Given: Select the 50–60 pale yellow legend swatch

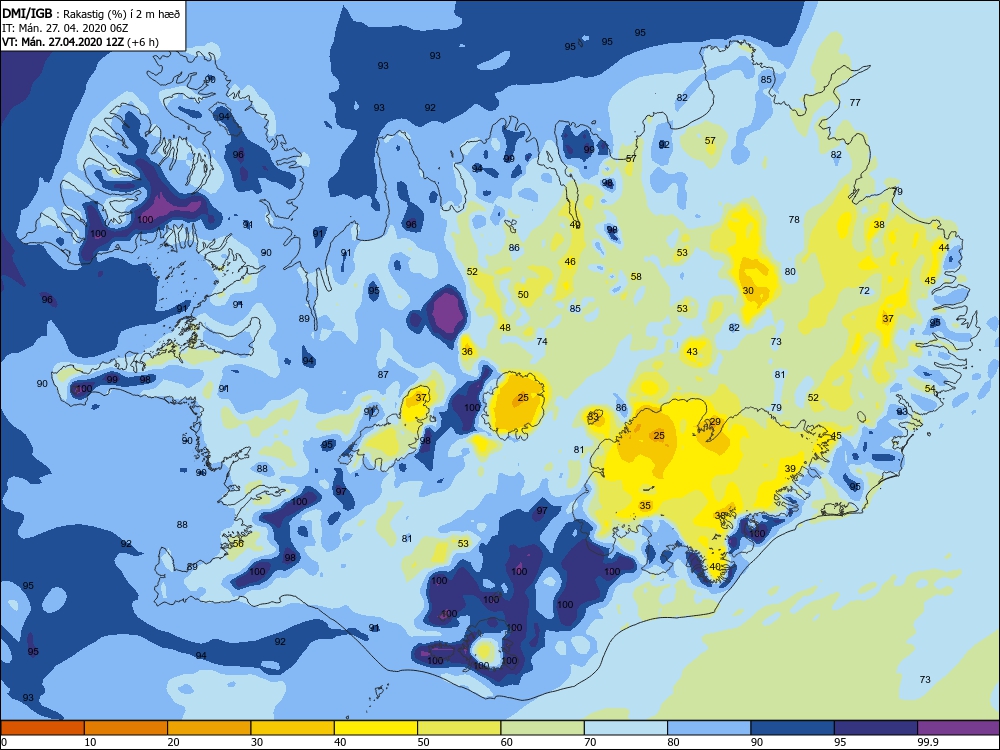Looking at the screenshot, I should click(x=459, y=728).
